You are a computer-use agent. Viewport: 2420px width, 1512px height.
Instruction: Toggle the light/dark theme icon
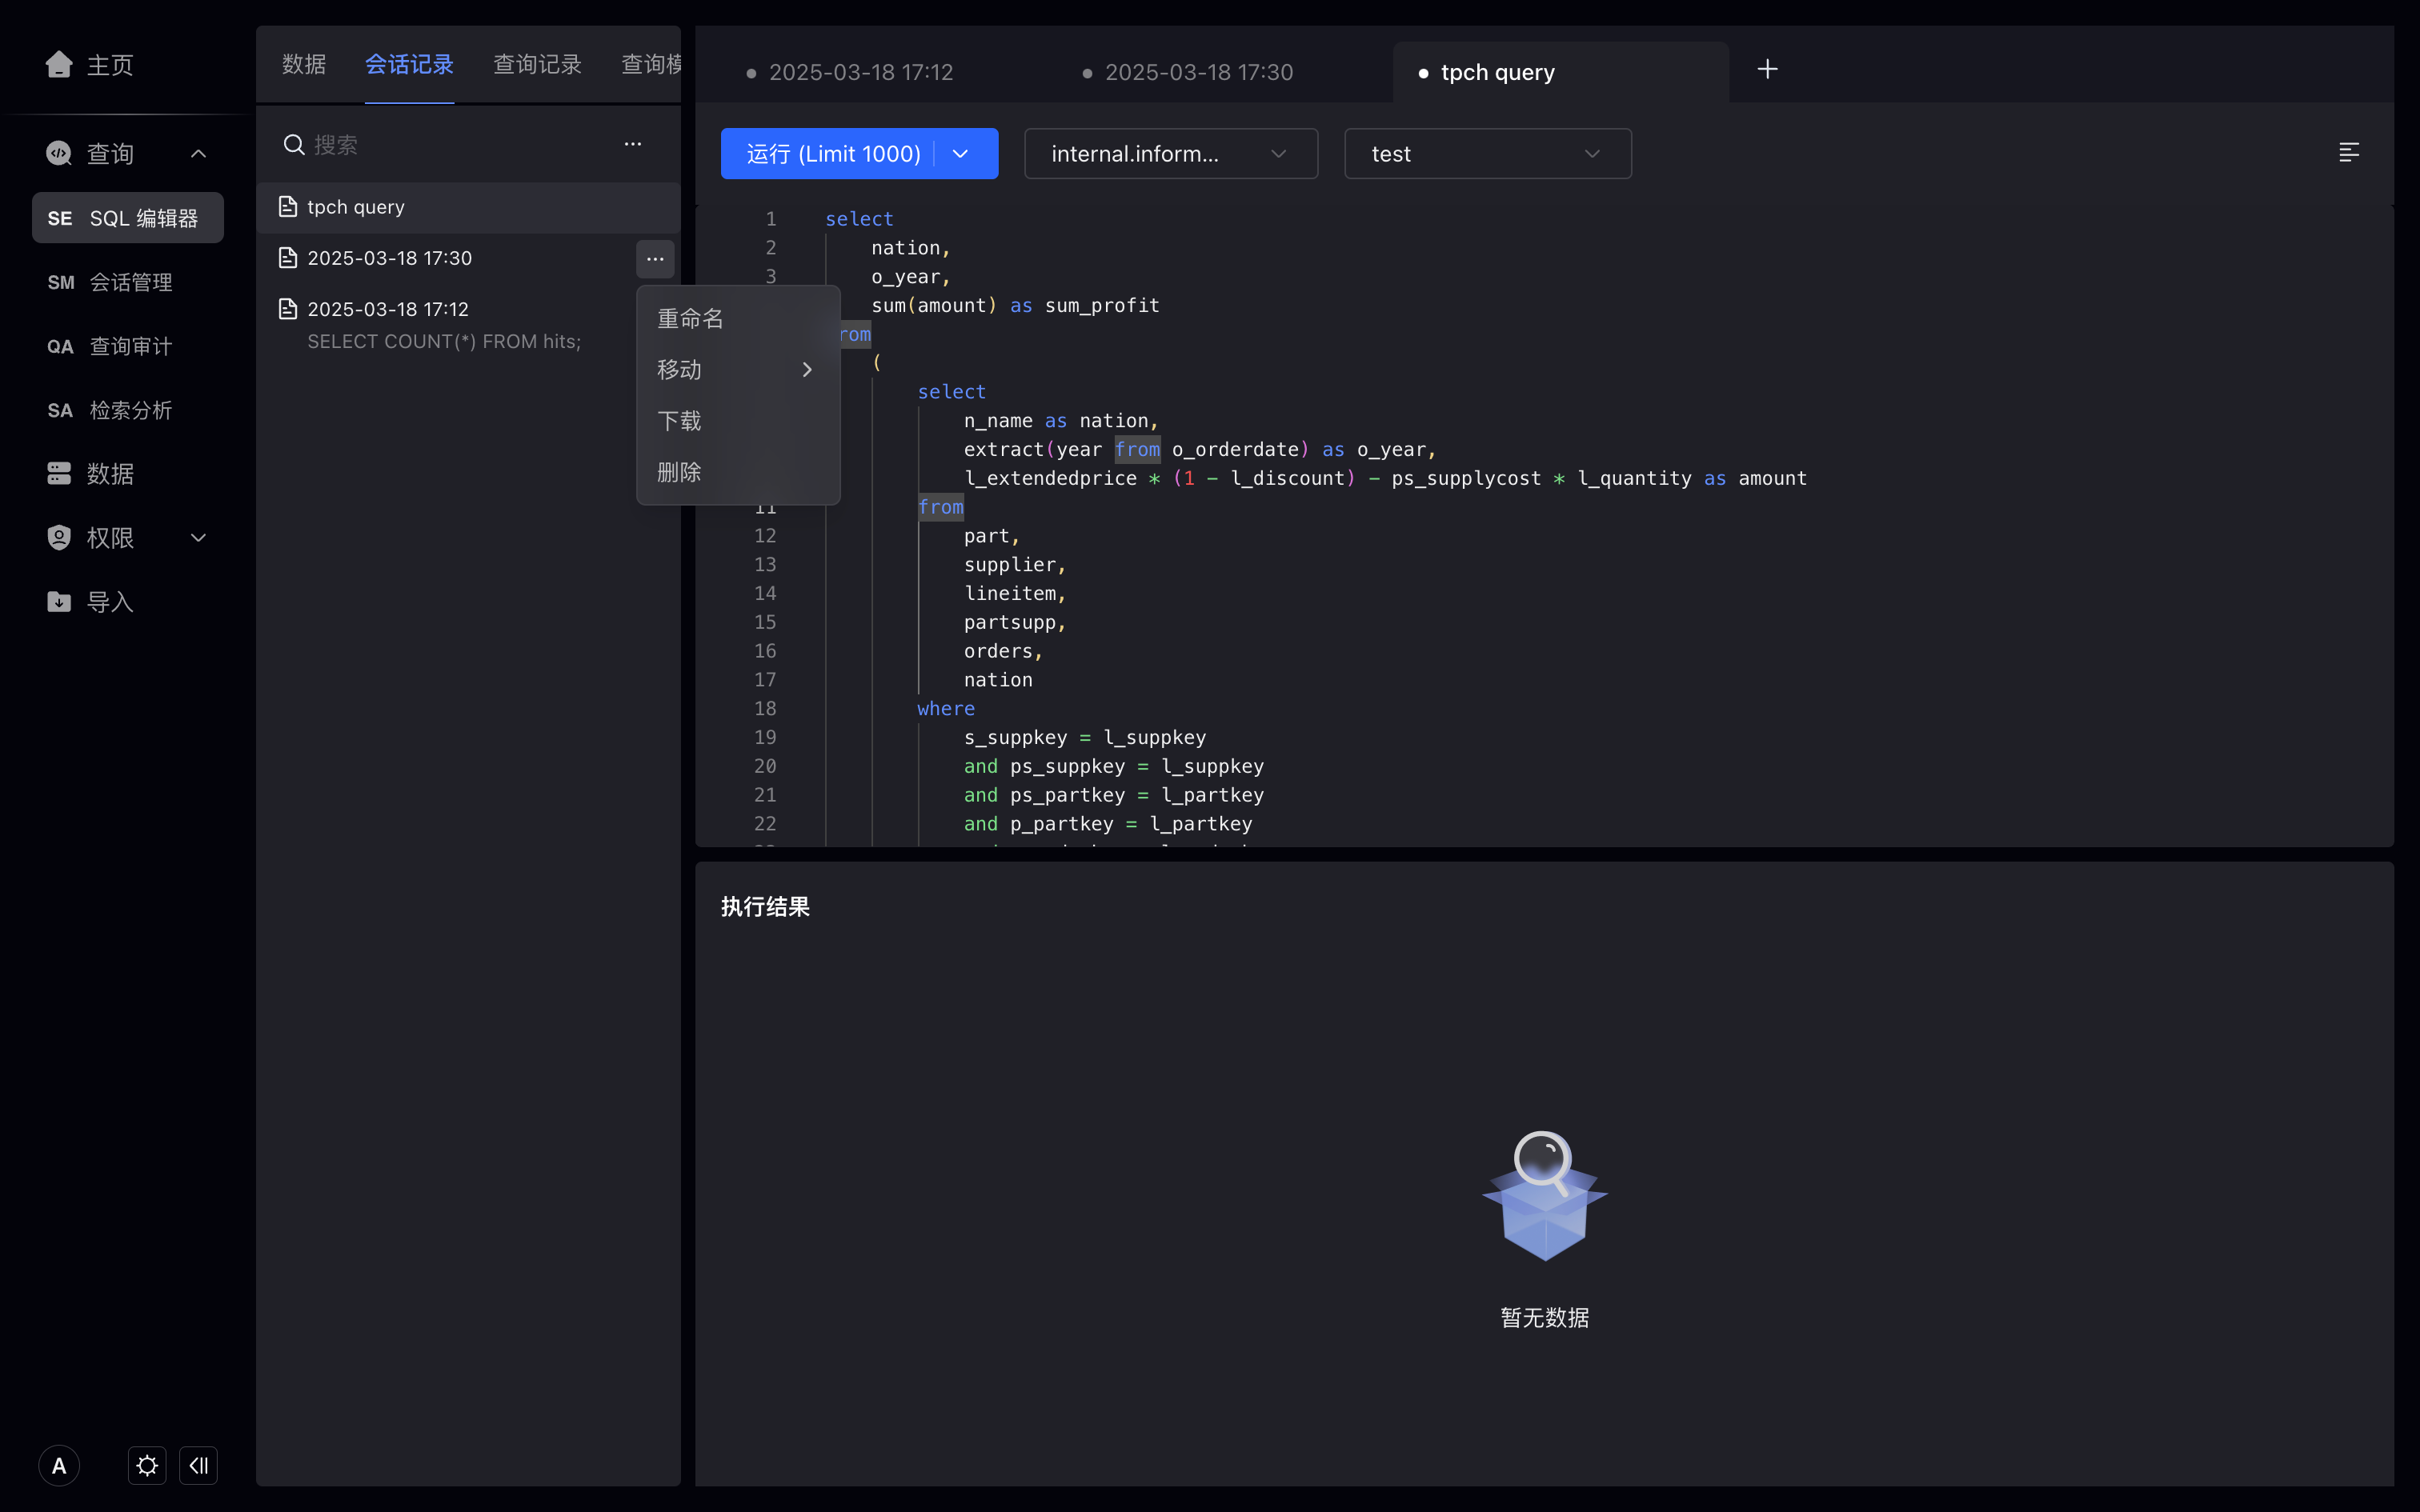point(147,1466)
